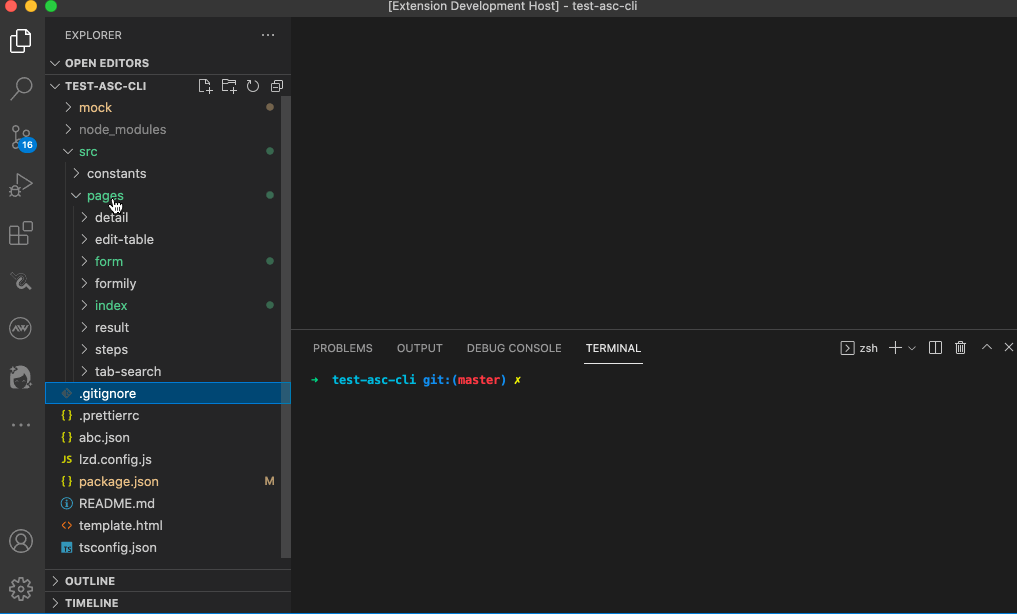Expand the constants folder
Screen dimensions: 1017x614
click(x=163, y=174)
